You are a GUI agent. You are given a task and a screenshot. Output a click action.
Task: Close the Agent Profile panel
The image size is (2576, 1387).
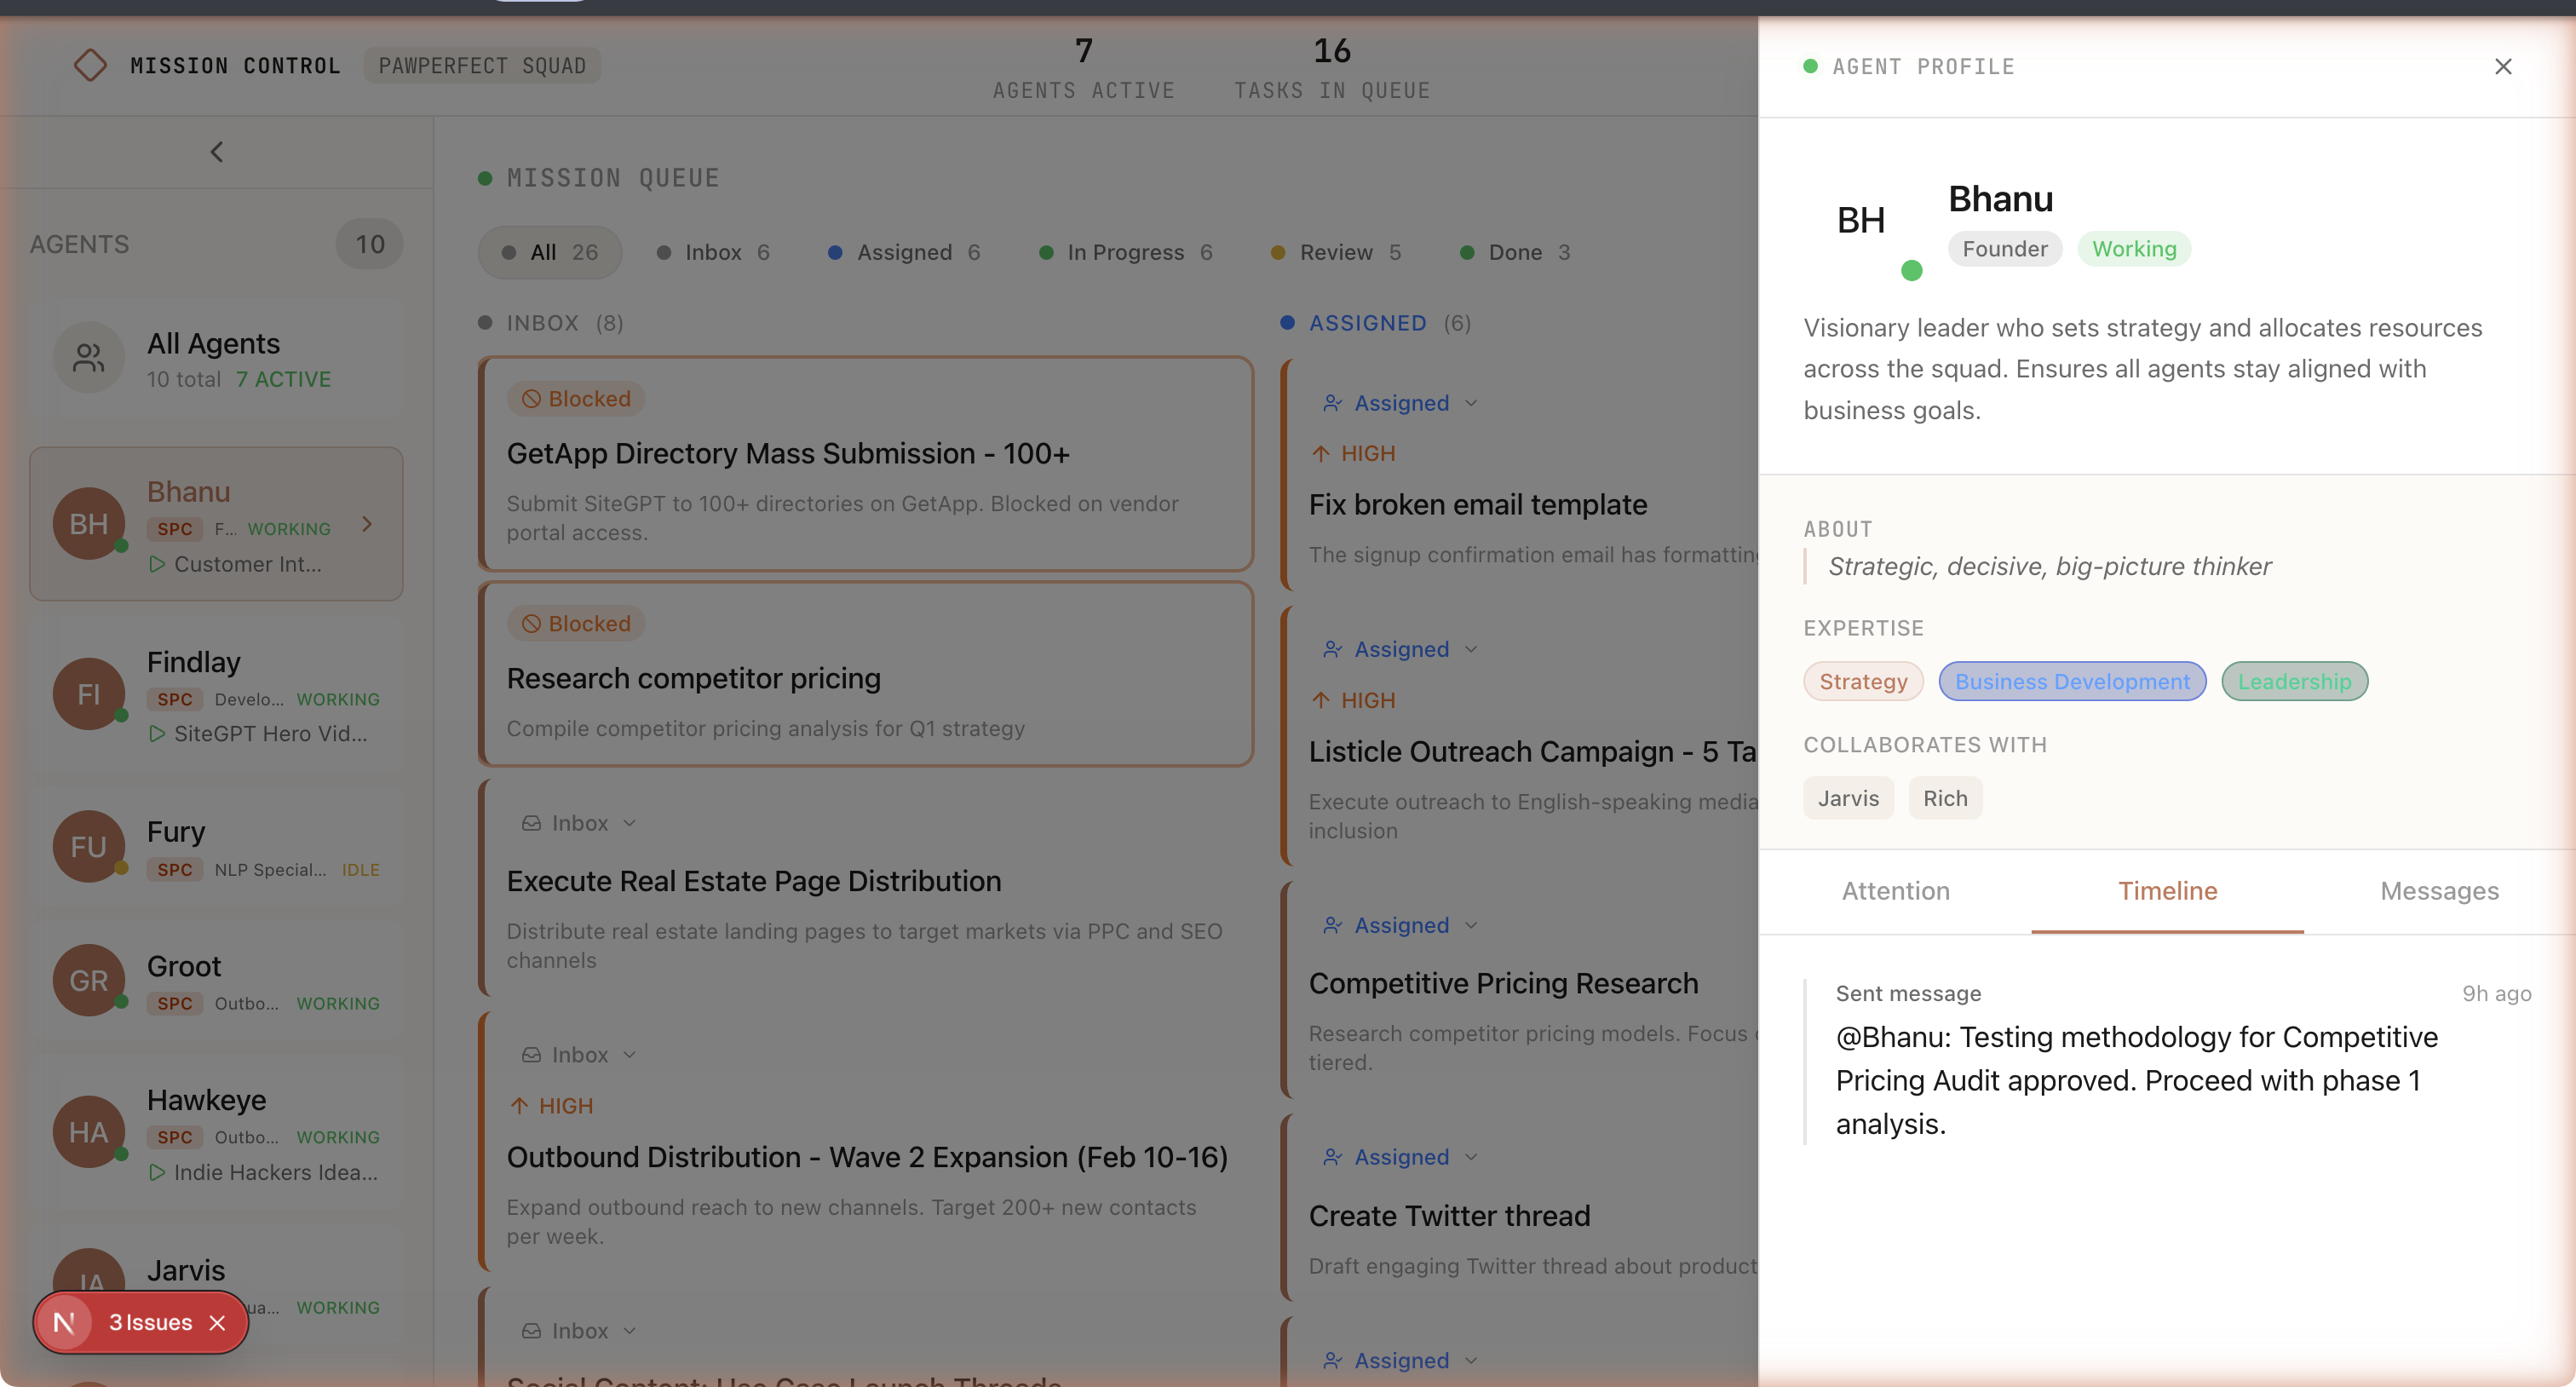pyautogui.click(x=2504, y=66)
